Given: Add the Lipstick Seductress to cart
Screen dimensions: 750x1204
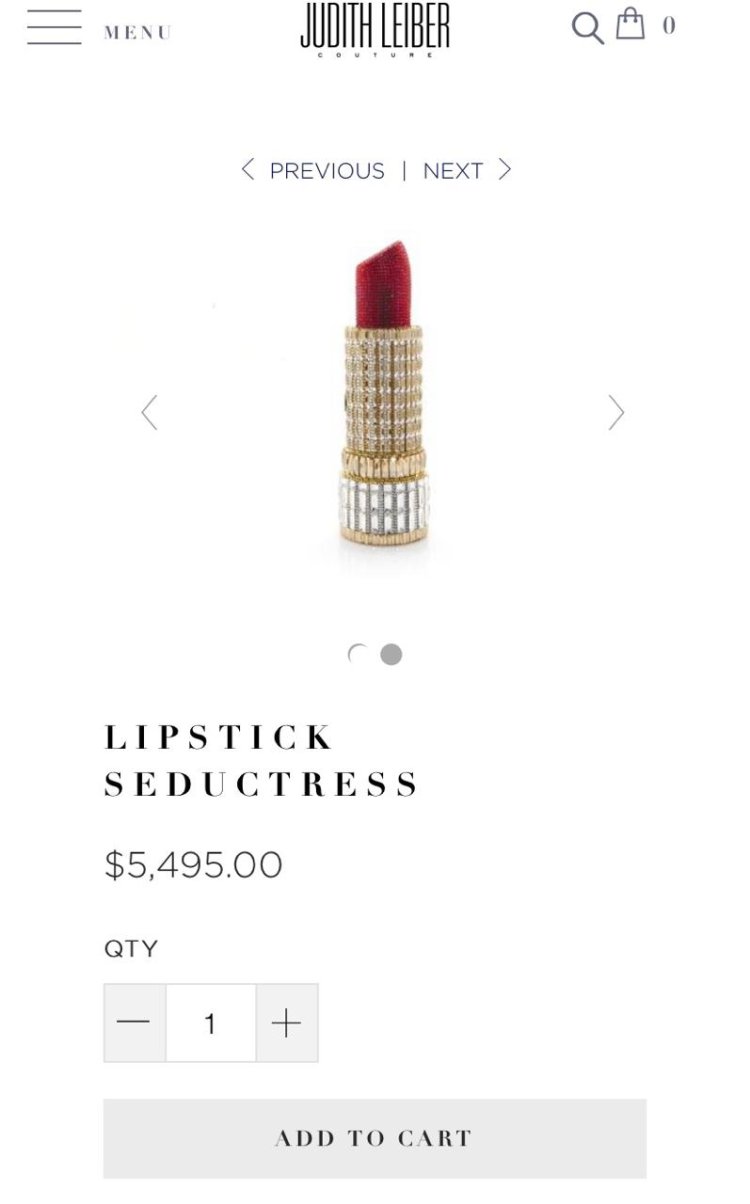Looking at the screenshot, I should coord(375,1138).
